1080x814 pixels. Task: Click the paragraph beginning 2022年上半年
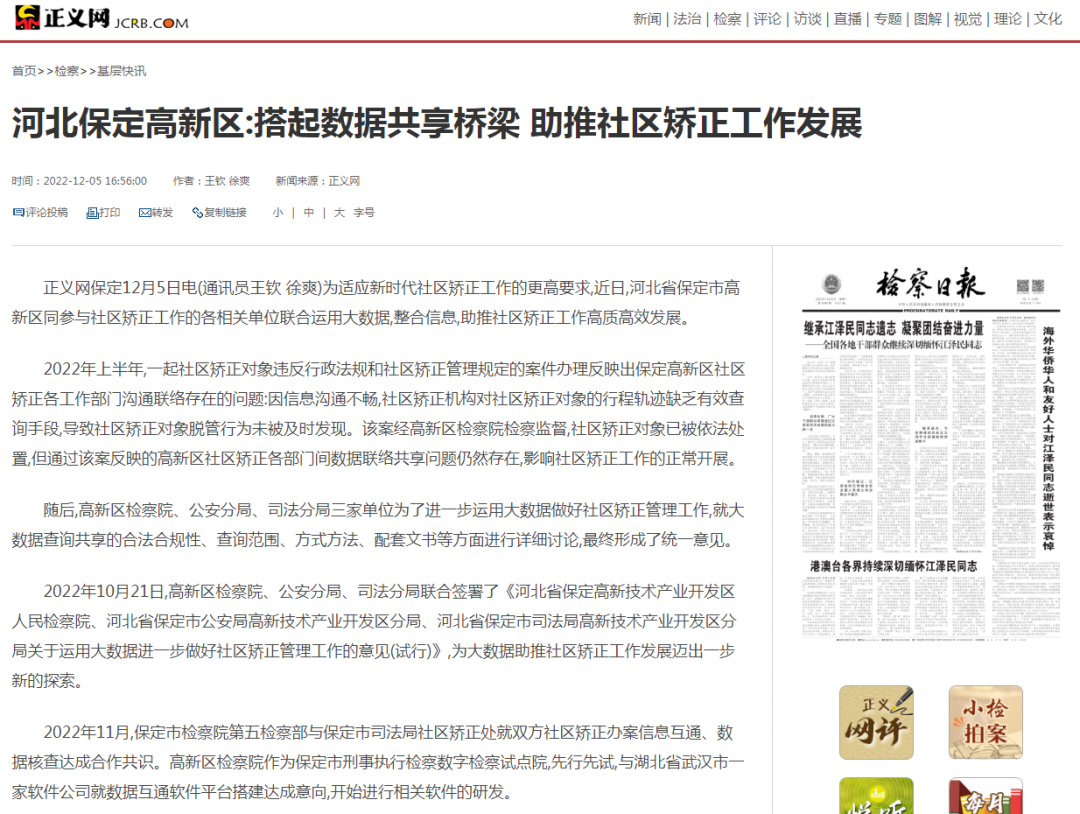(378, 414)
